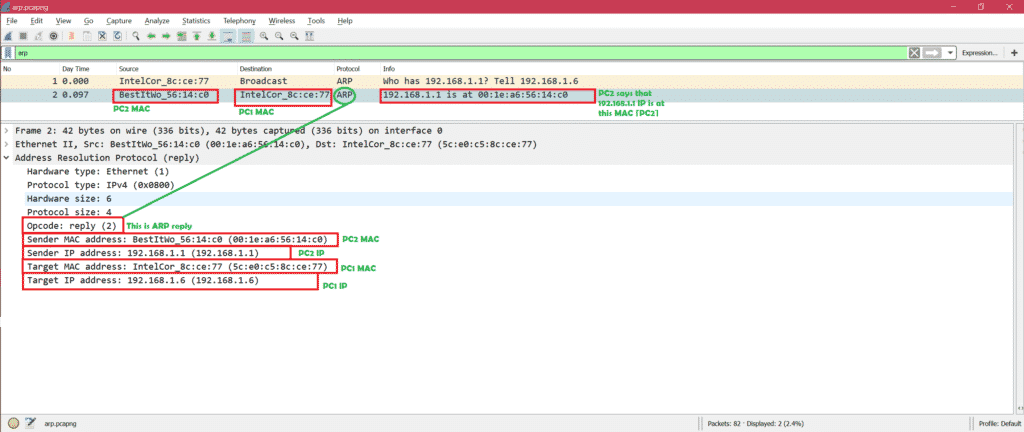The width and height of the screenshot is (1024, 432).
Task: Open the View menu
Action: click(63, 21)
